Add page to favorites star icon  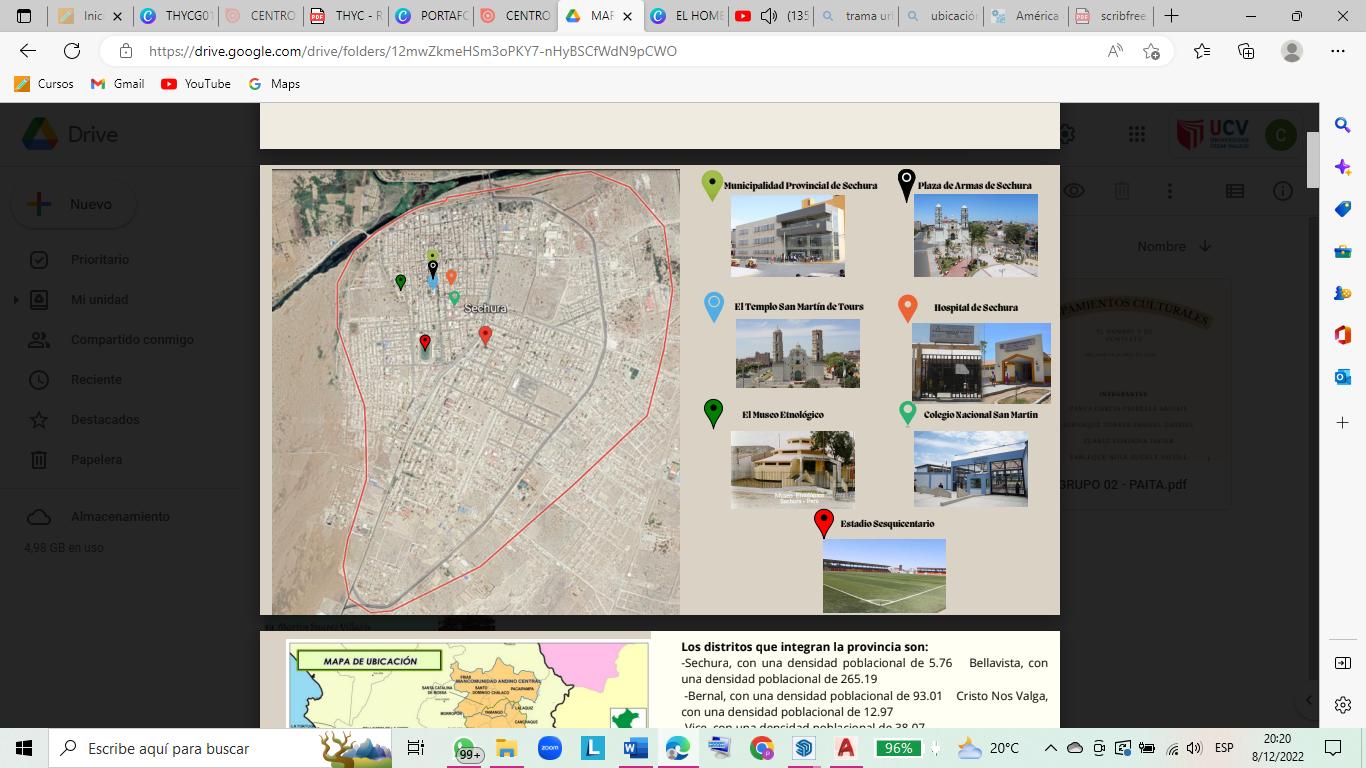tap(1151, 51)
